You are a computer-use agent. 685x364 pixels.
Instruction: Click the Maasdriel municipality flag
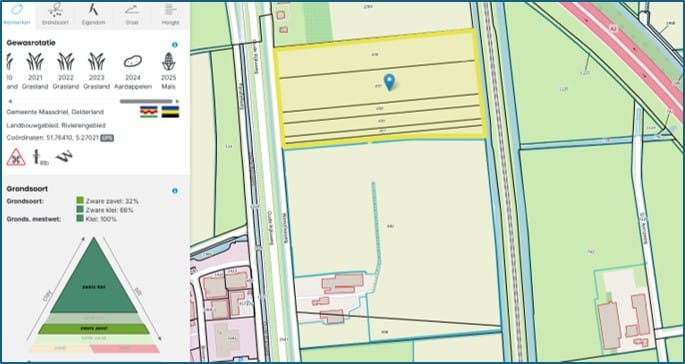(149, 111)
